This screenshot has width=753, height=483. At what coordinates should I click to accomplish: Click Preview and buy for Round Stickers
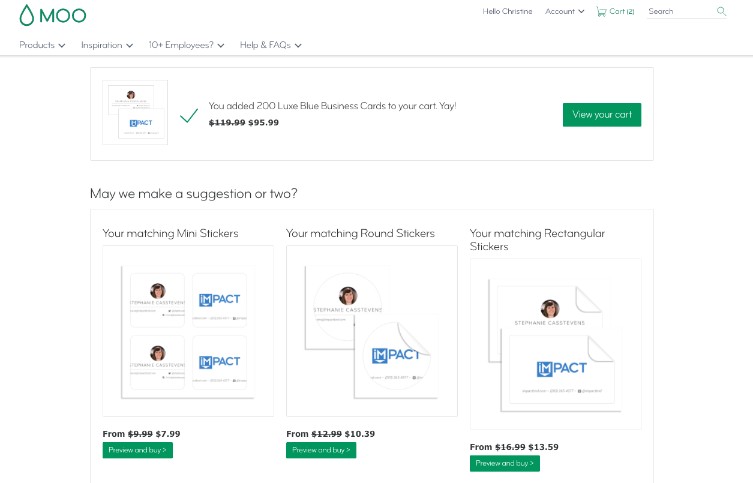(321, 450)
